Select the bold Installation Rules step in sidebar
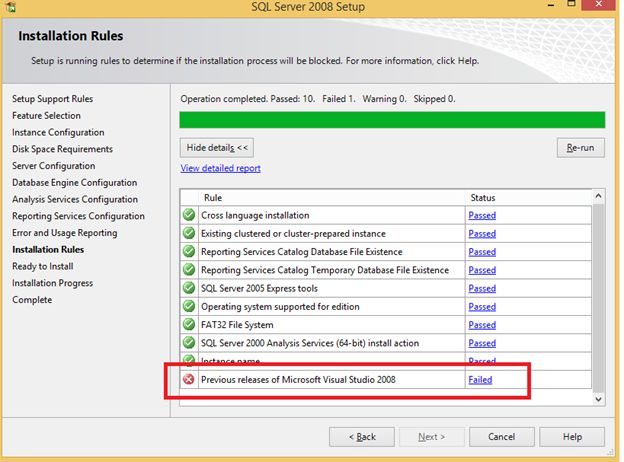This screenshot has width=624, height=462. [48, 250]
